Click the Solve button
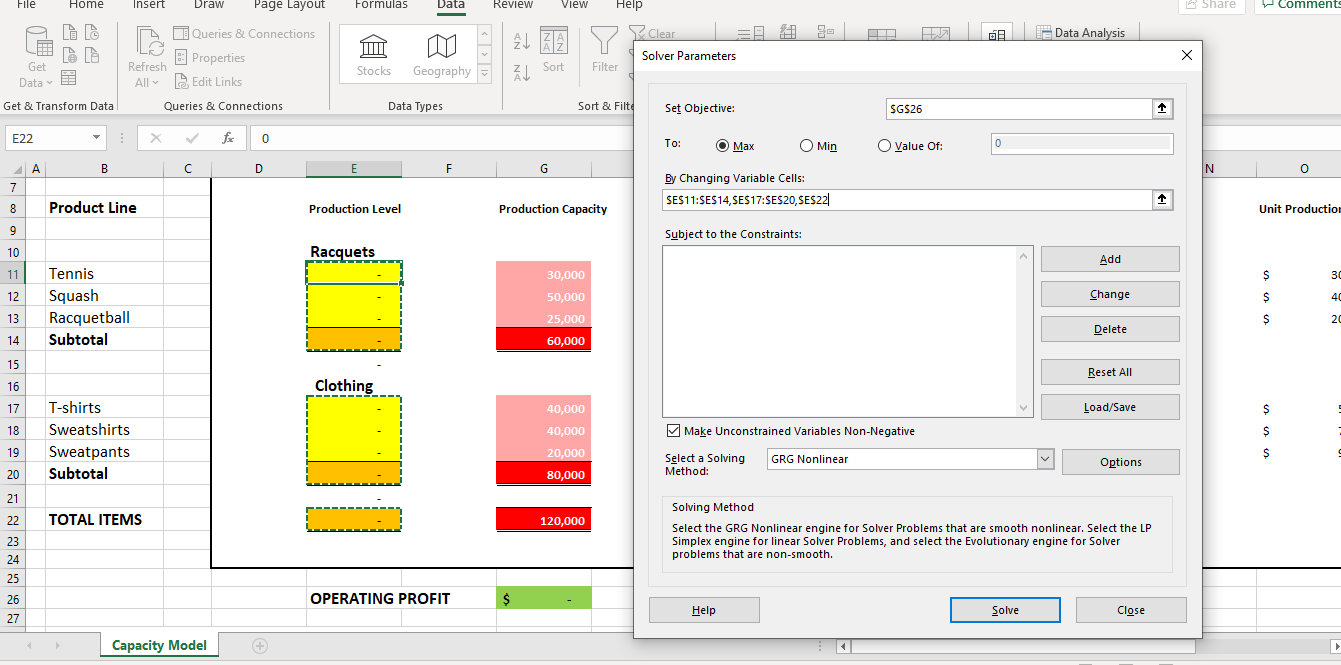The width and height of the screenshot is (1341, 665). [1005, 609]
